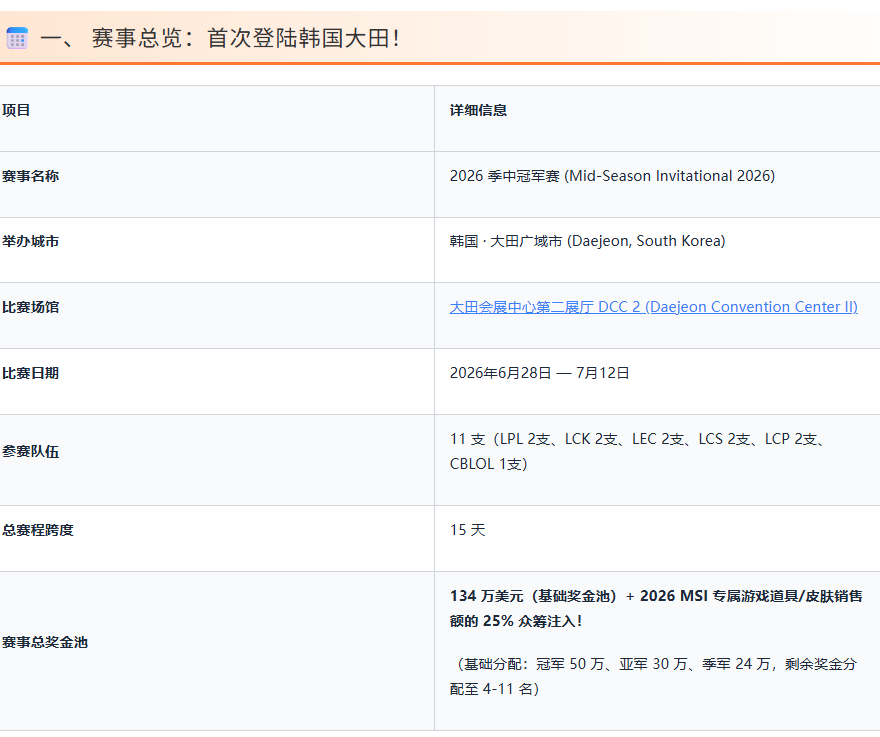
Task: Select the 详细信息 column header cell
Action: coord(657,118)
